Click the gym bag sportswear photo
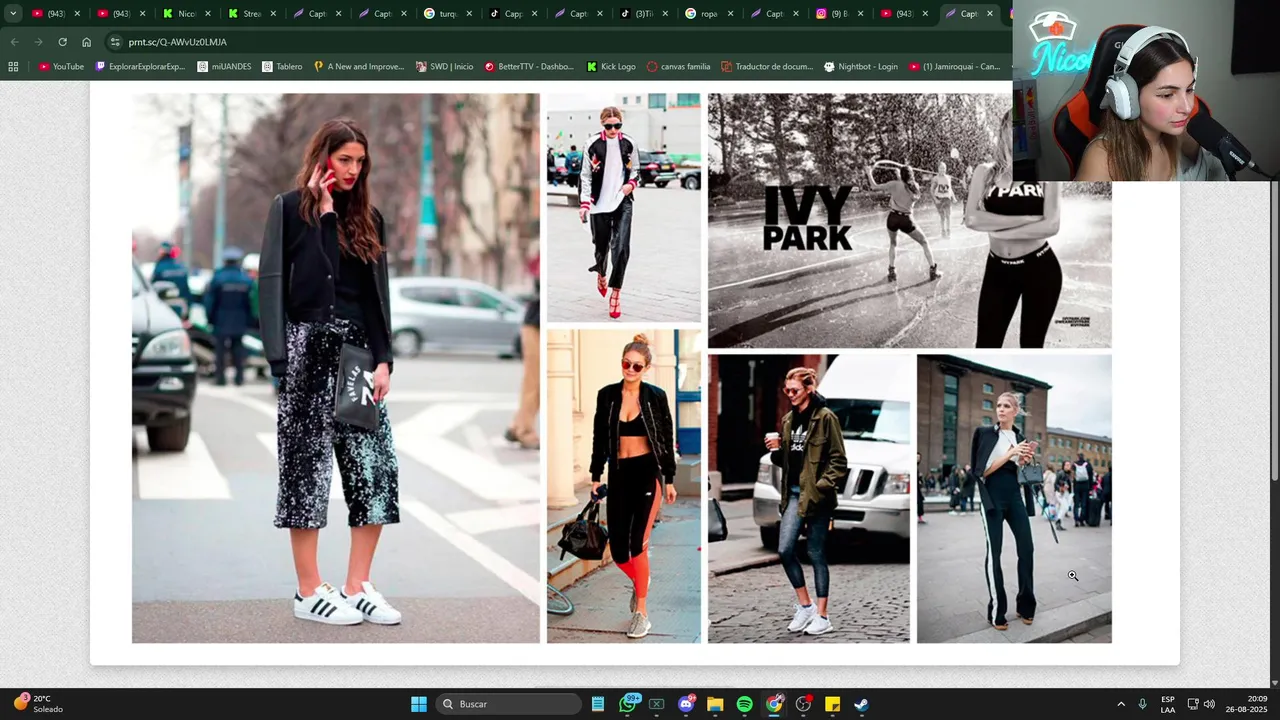Image resolution: width=1280 pixels, height=720 pixels. click(624, 486)
